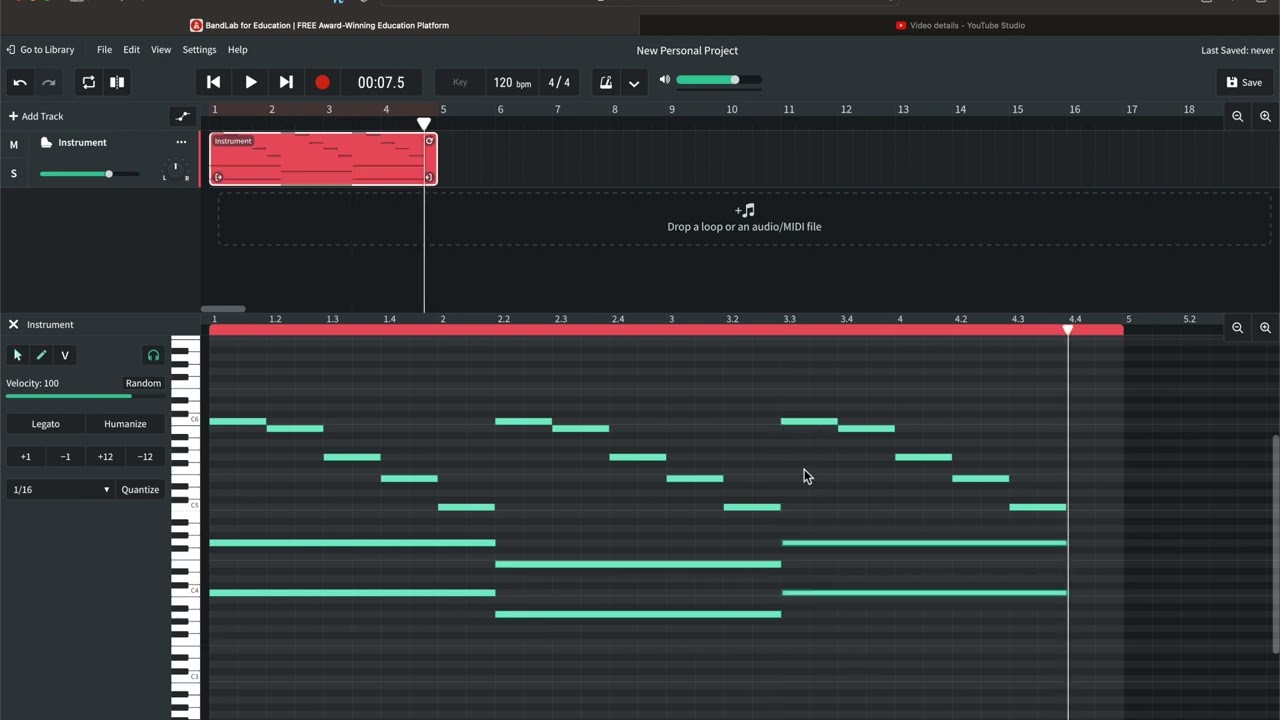Open the 1/16 quantize value dropdown
The width and height of the screenshot is (1280, 720).
pos(60,489)
